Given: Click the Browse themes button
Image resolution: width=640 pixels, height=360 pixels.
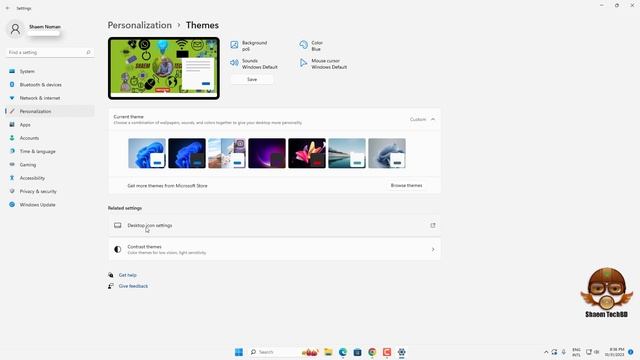Looking at the screenshot, I should click(406, 185).
